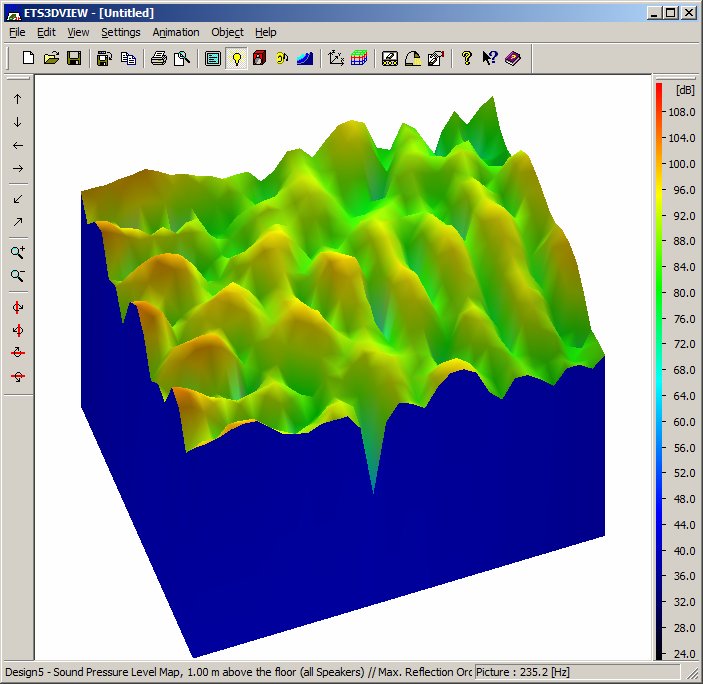
Task: Click the context help pointer icon
Action: 490,58
